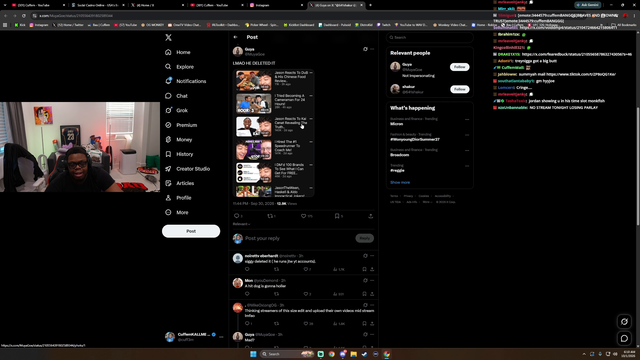
Task: Open Windows Start menu
Action: pyautogui.click(x=253, y=354)
